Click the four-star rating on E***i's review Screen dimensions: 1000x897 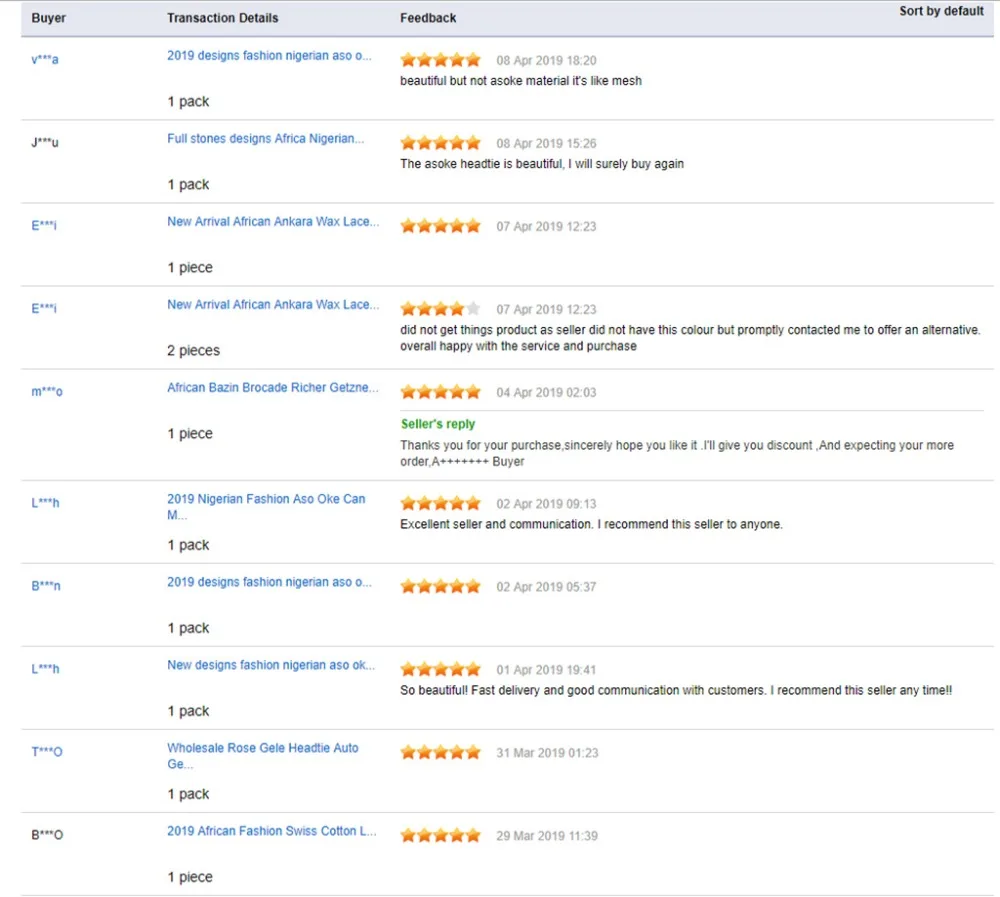tap(440, 309)
